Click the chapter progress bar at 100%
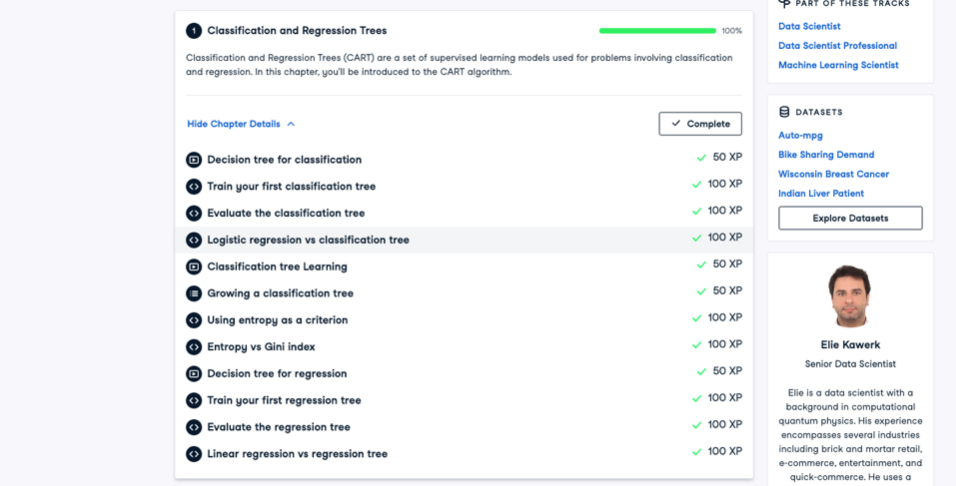This screenshot has height=486, width=956. coord(657,31)
